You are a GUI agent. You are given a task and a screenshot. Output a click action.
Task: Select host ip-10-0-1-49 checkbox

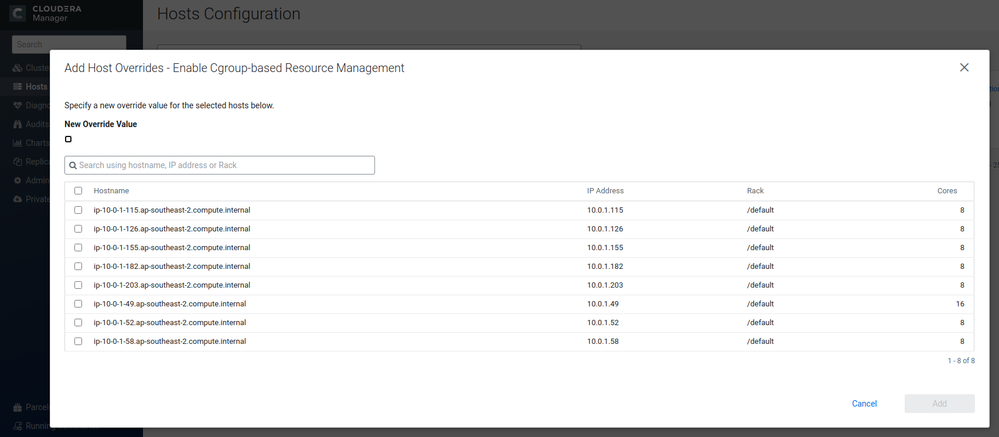(78, 304)
